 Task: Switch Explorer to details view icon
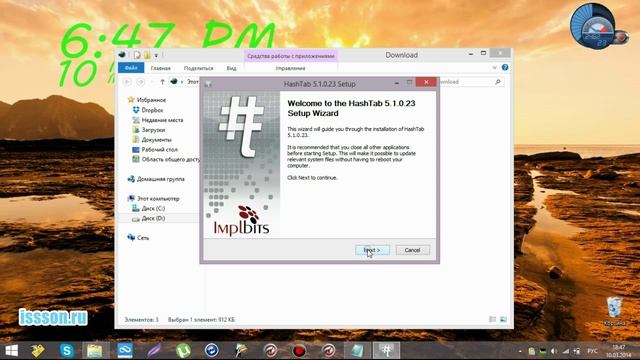point(493,319)
